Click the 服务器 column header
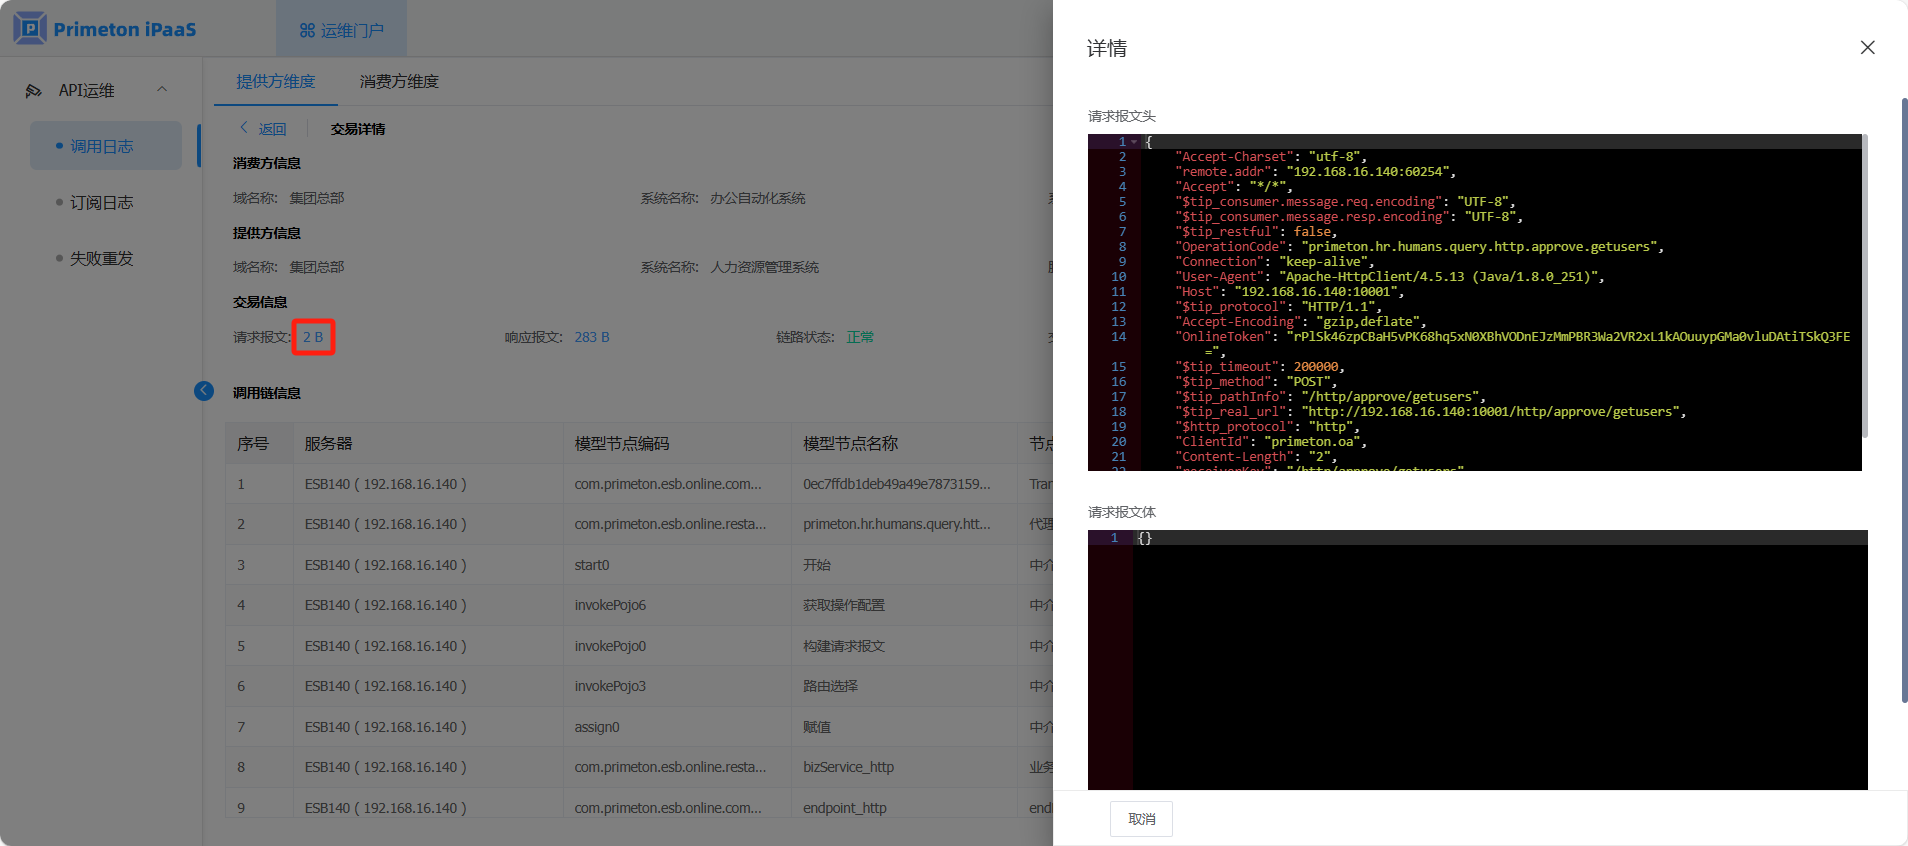The image size is (1908, 846). pos(328,443)
